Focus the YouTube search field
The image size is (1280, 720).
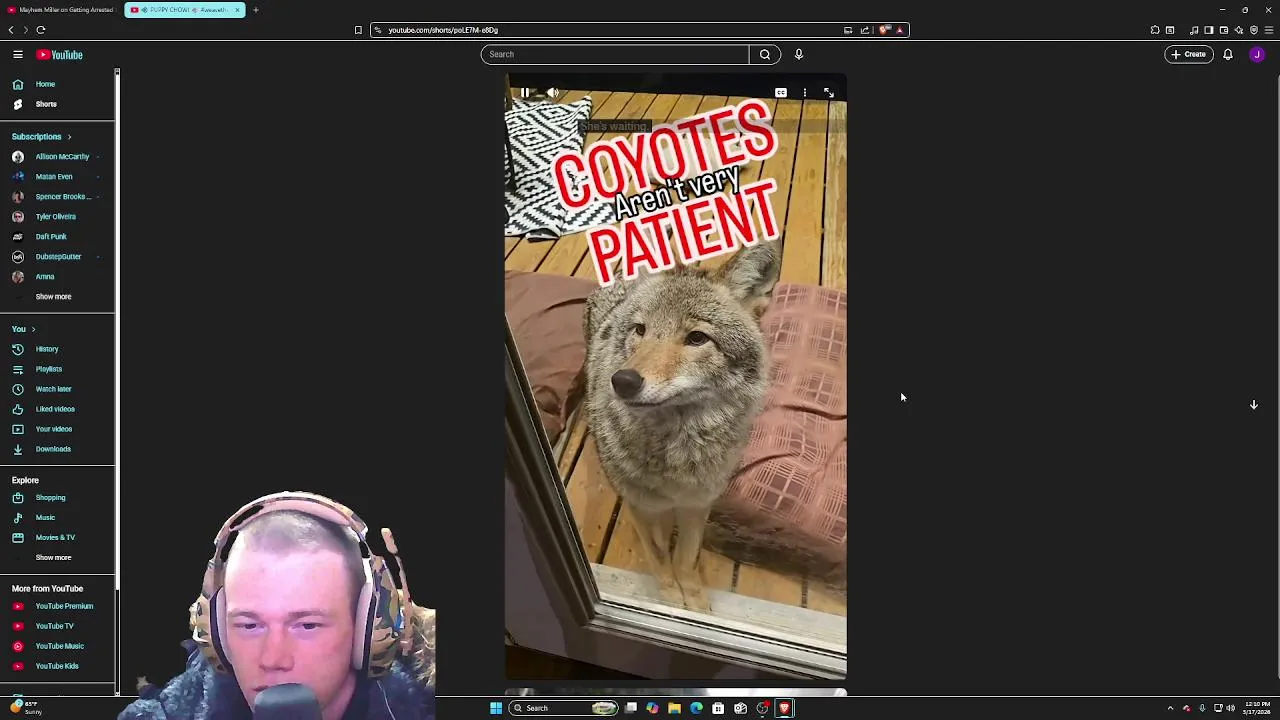[615, 54]
